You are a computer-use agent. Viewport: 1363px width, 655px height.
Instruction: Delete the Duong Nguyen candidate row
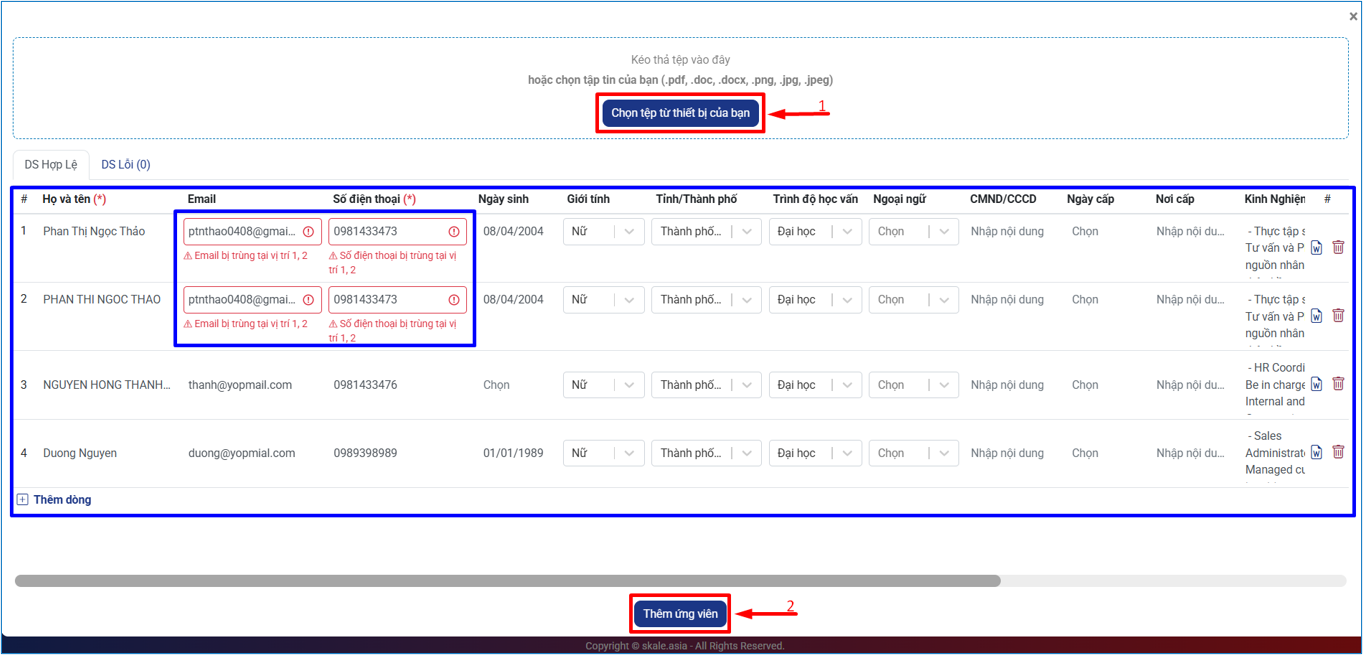[1338, 452]
